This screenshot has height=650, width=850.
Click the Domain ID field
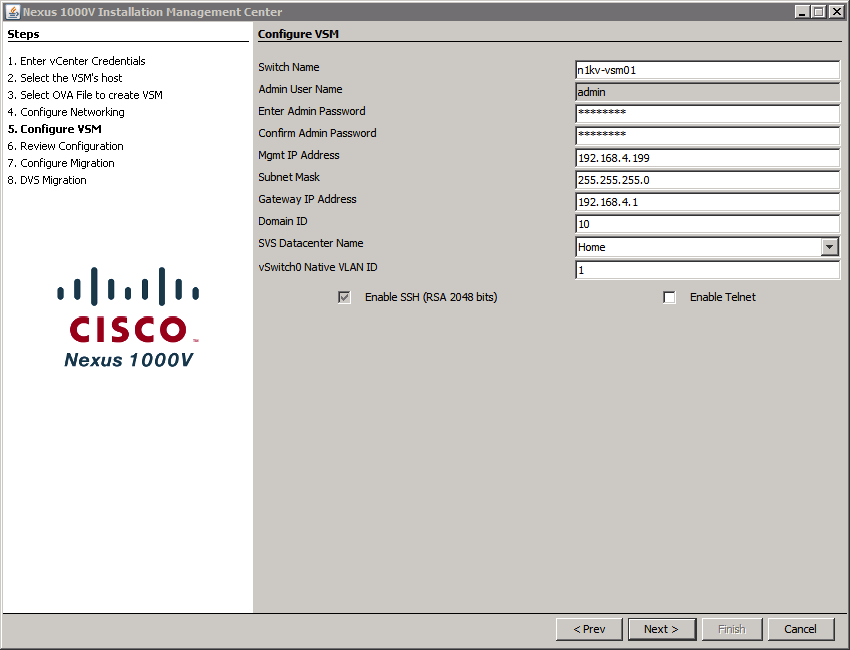click(x=707, y=224)
